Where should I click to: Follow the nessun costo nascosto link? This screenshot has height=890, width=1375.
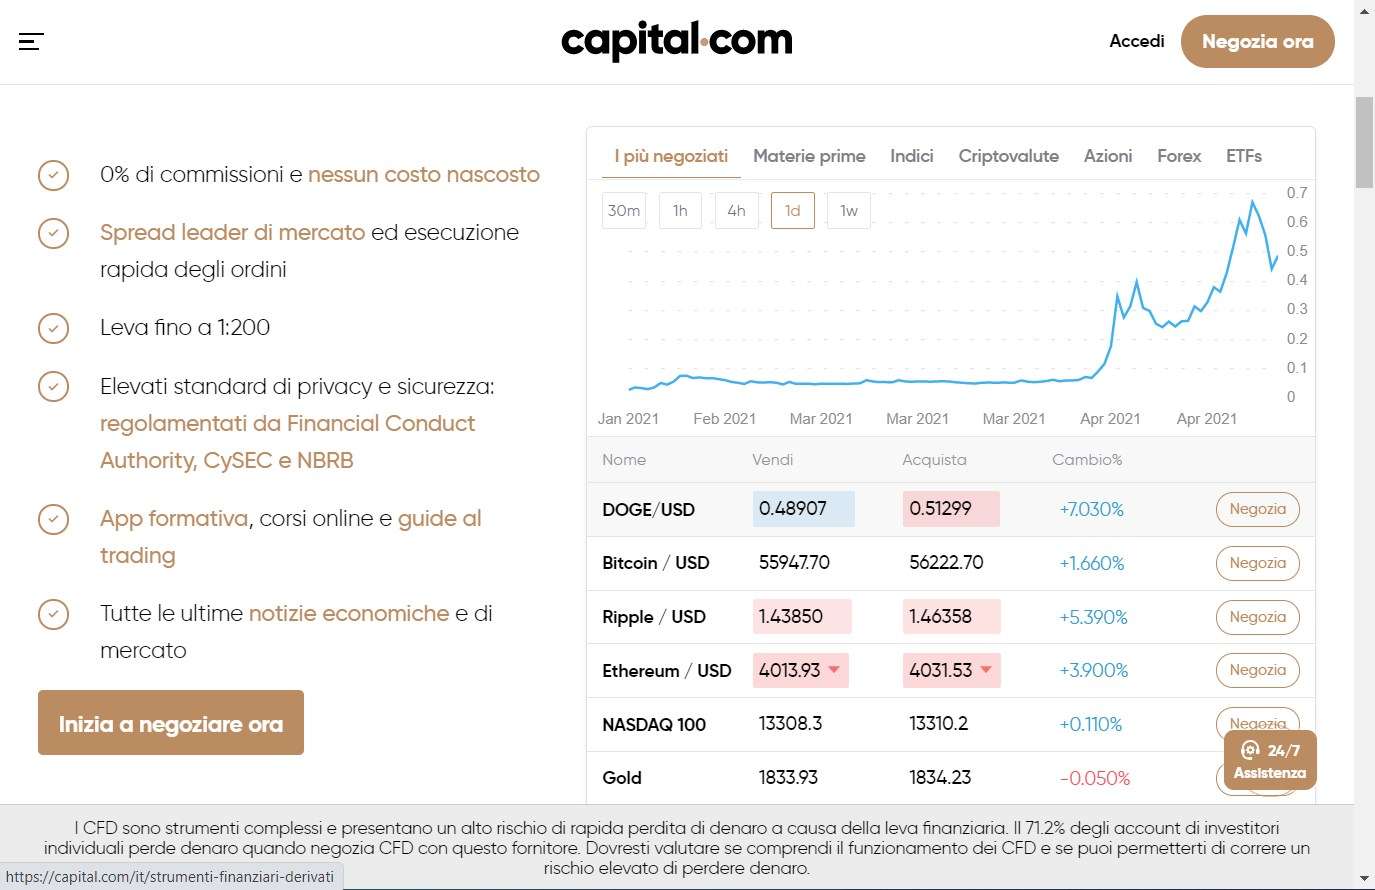pos(423,175)
